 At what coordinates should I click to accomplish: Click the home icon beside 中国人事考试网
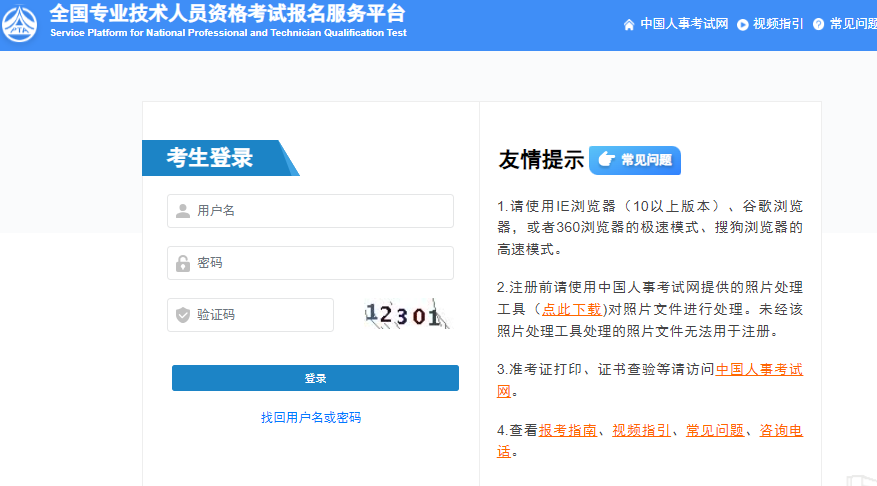pos(629,24)
